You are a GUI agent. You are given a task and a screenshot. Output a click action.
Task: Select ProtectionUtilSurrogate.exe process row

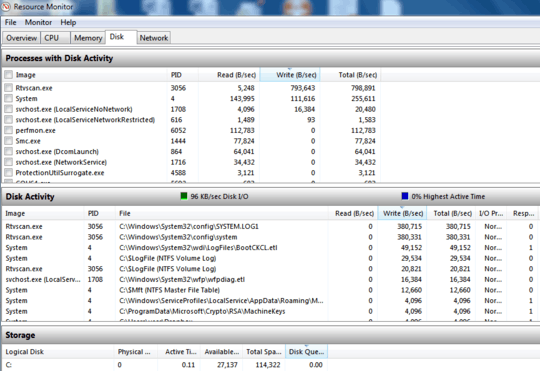click(191, 173)
